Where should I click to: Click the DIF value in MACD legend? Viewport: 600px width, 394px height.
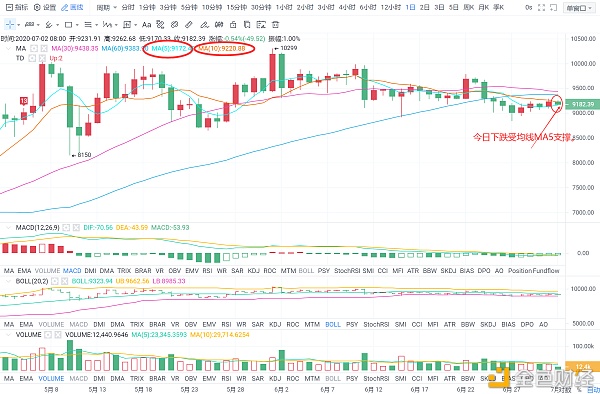click(98, 228)
